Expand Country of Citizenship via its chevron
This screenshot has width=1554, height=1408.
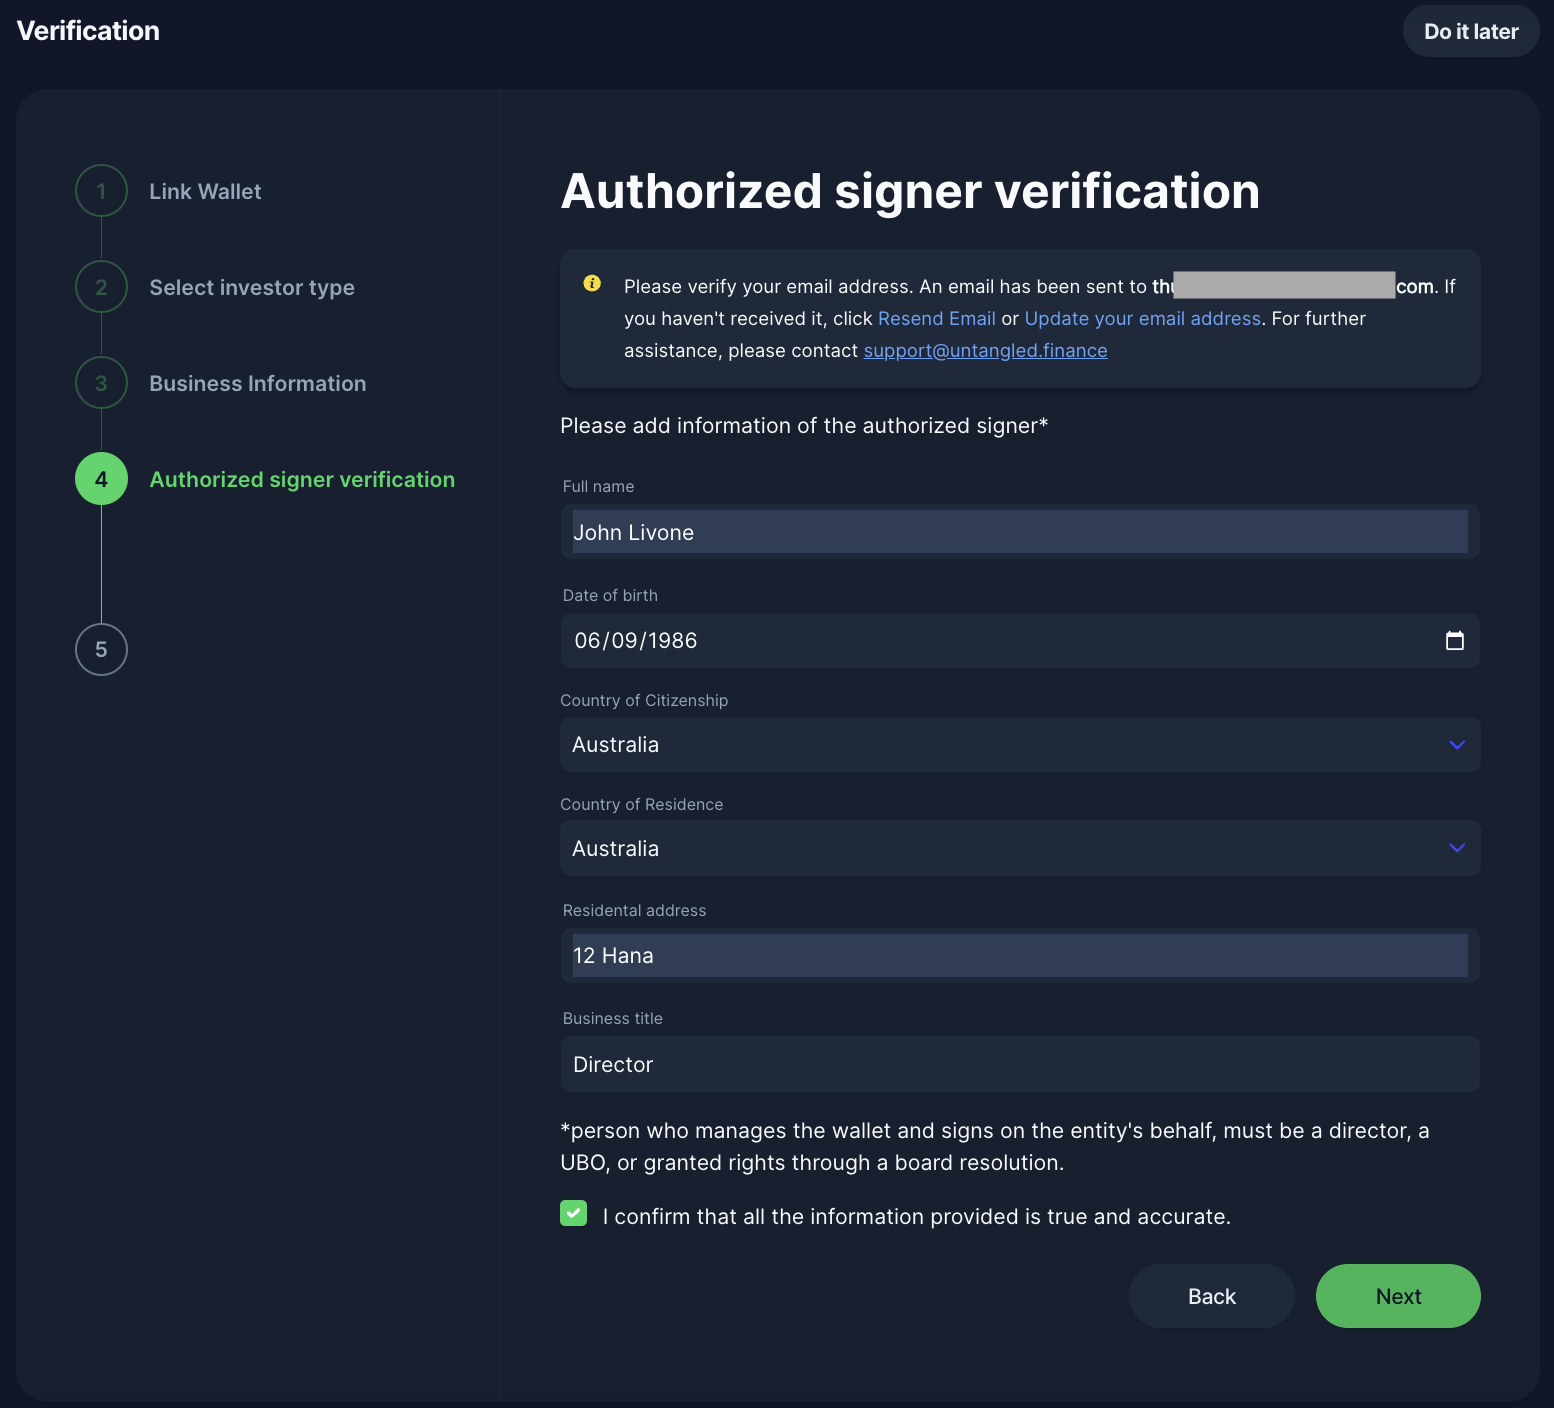(1457, 744)
